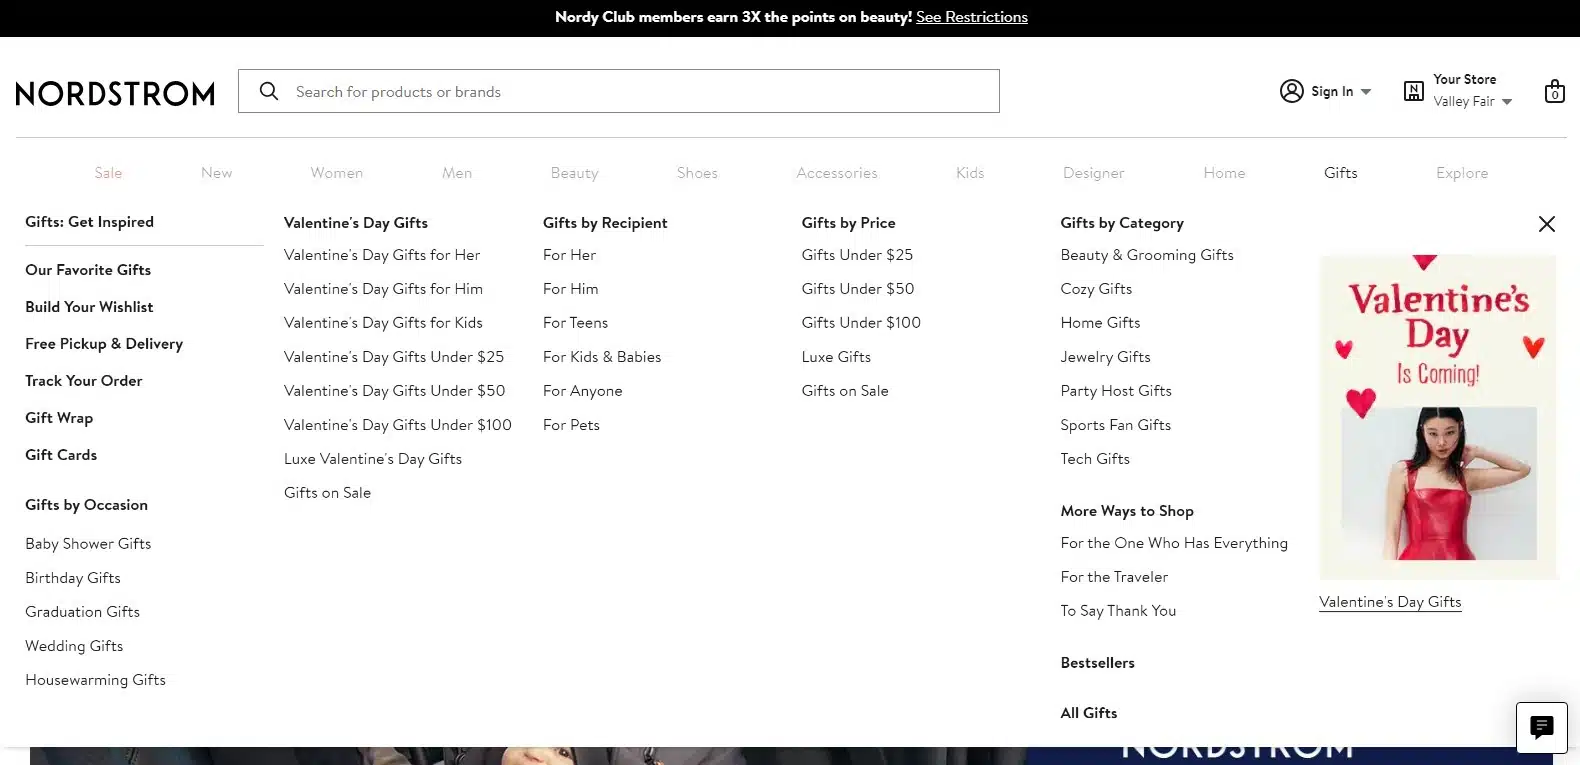
Task: Open Valentine's Day Gifts Under $50
Action: pos(394,391)
